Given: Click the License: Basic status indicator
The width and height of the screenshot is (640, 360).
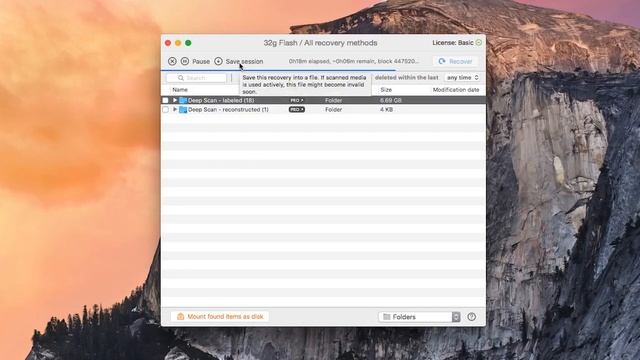Looking at the screenshot, I should pyautogui.click(x=479, y=42).
